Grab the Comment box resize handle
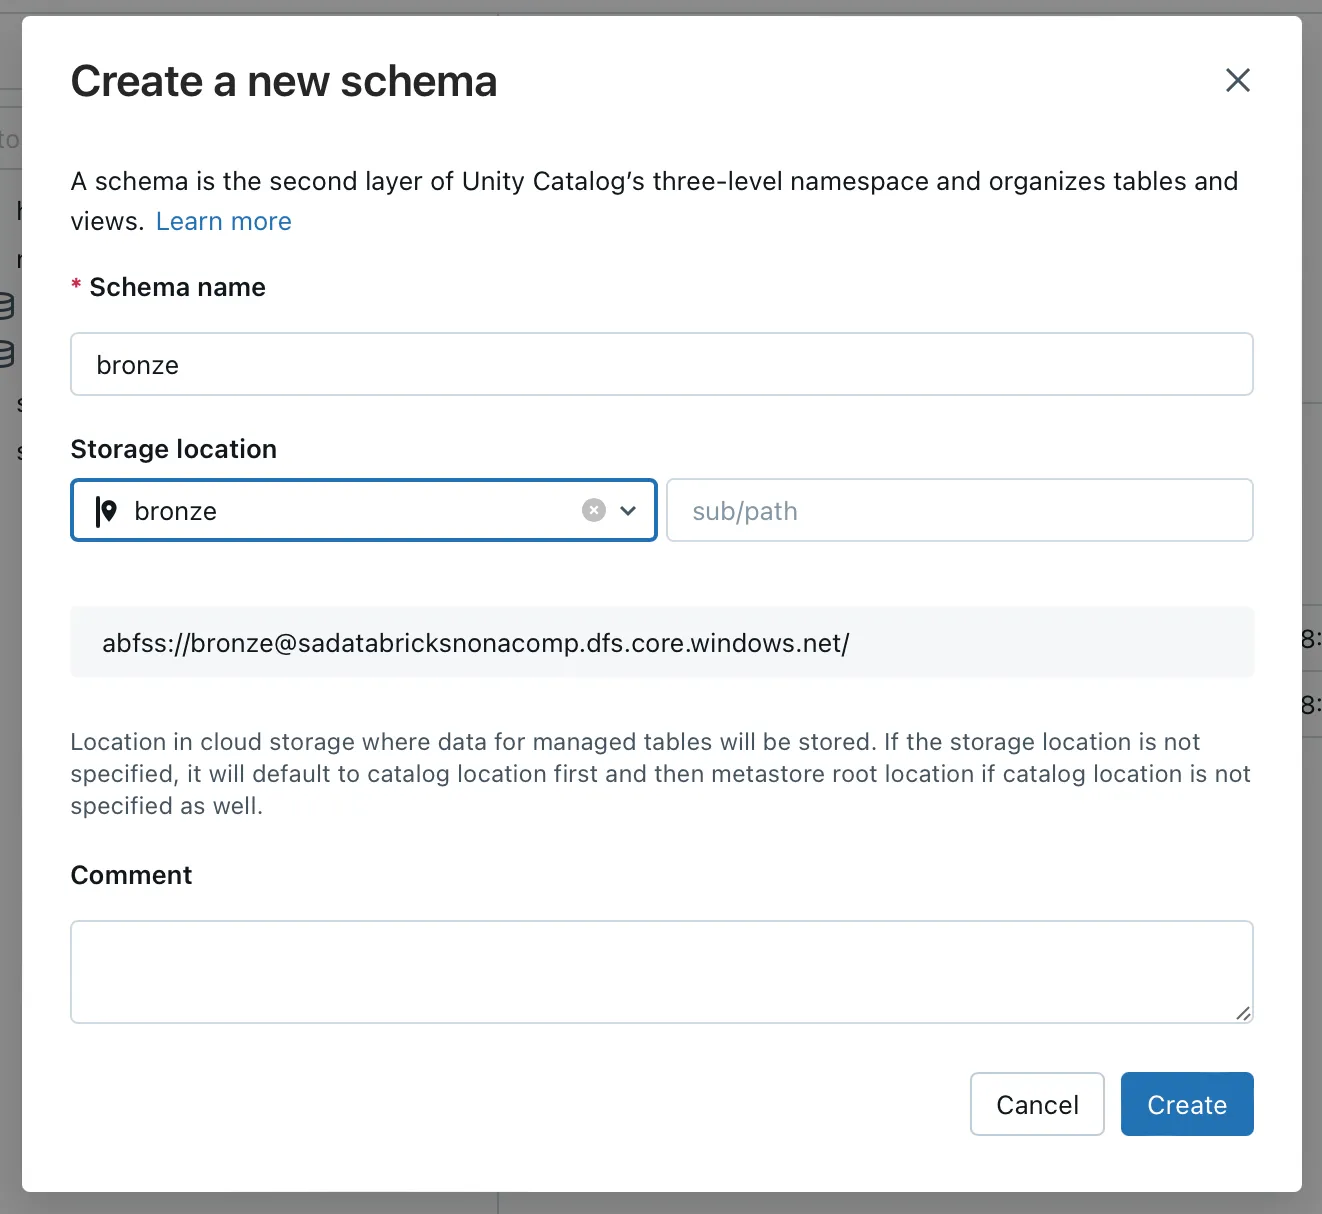The width and height of the screenshot is (1322, 1214). (x=1243, y=1013)
